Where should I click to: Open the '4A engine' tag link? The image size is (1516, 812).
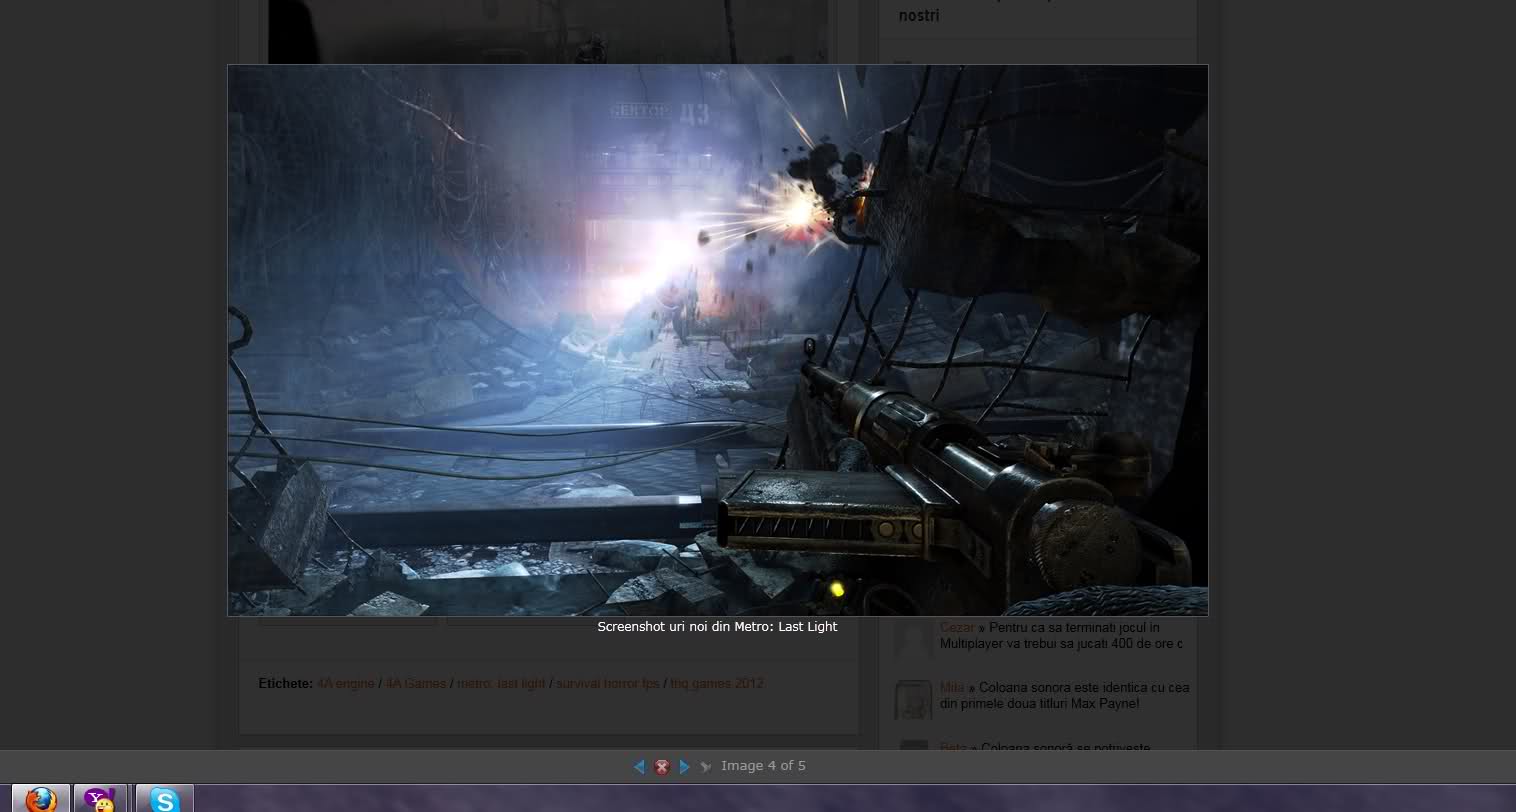coord(346,684)
